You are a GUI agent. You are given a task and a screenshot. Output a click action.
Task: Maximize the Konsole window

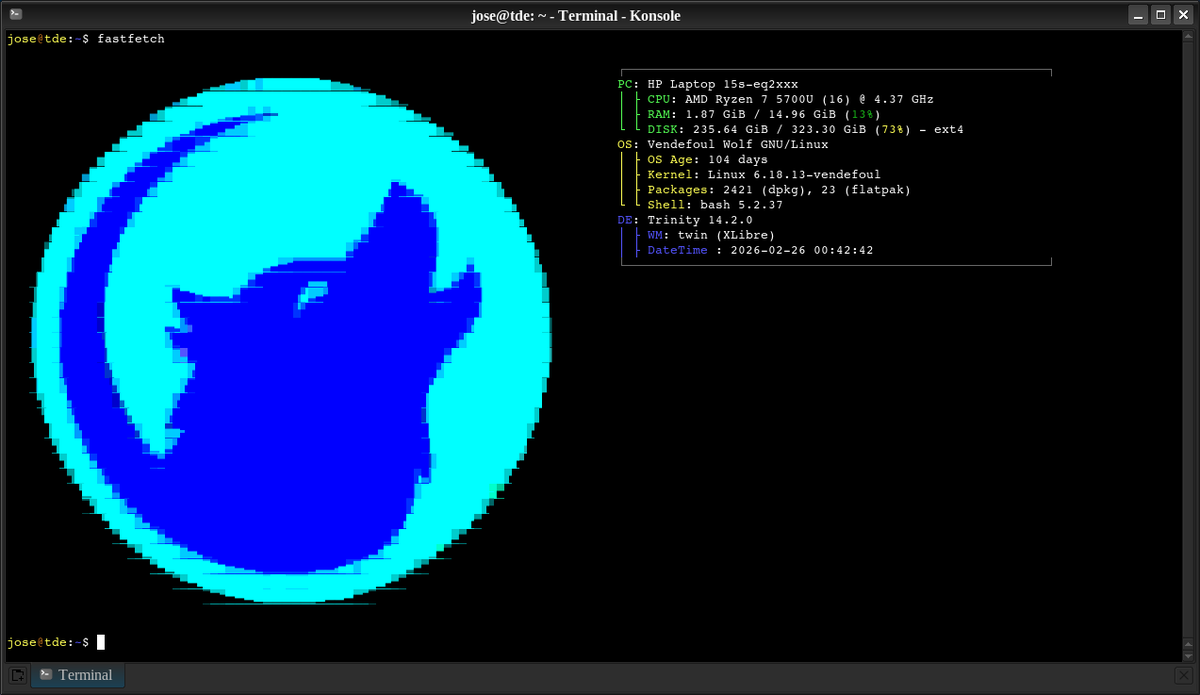coord(1160,15)
